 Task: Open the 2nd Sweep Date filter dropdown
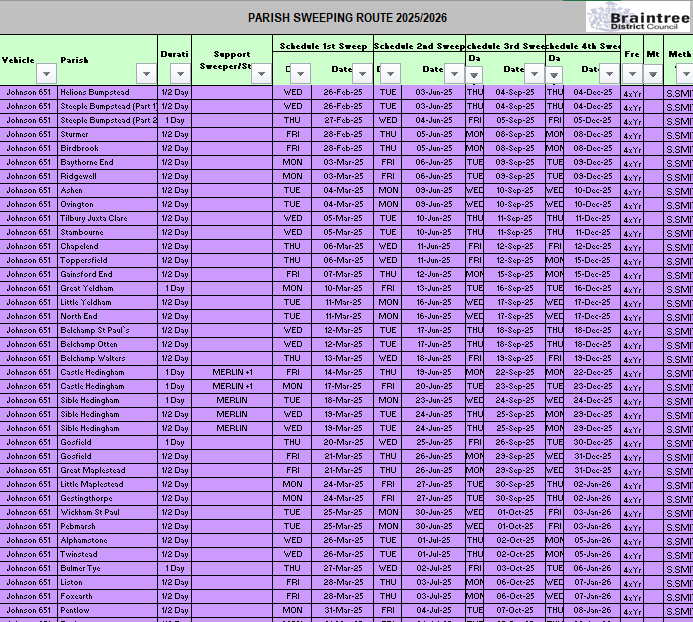pyautogui.click(x=454, y=73)
